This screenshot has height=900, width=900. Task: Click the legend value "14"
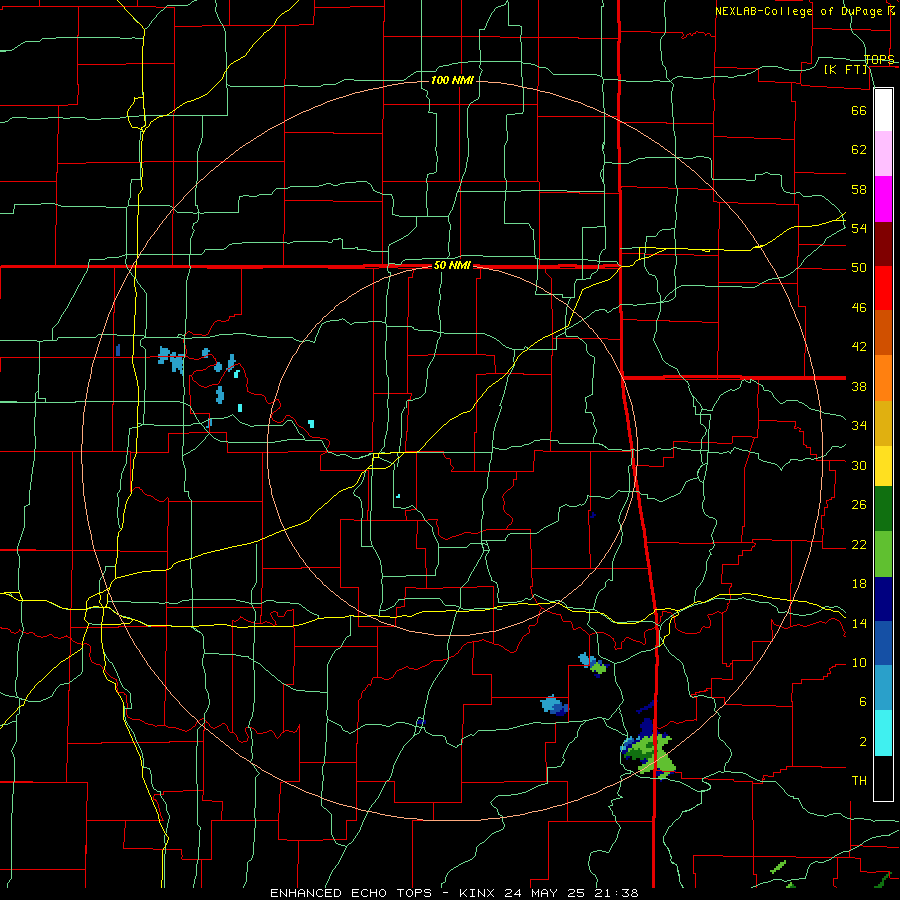pos(859,623)
